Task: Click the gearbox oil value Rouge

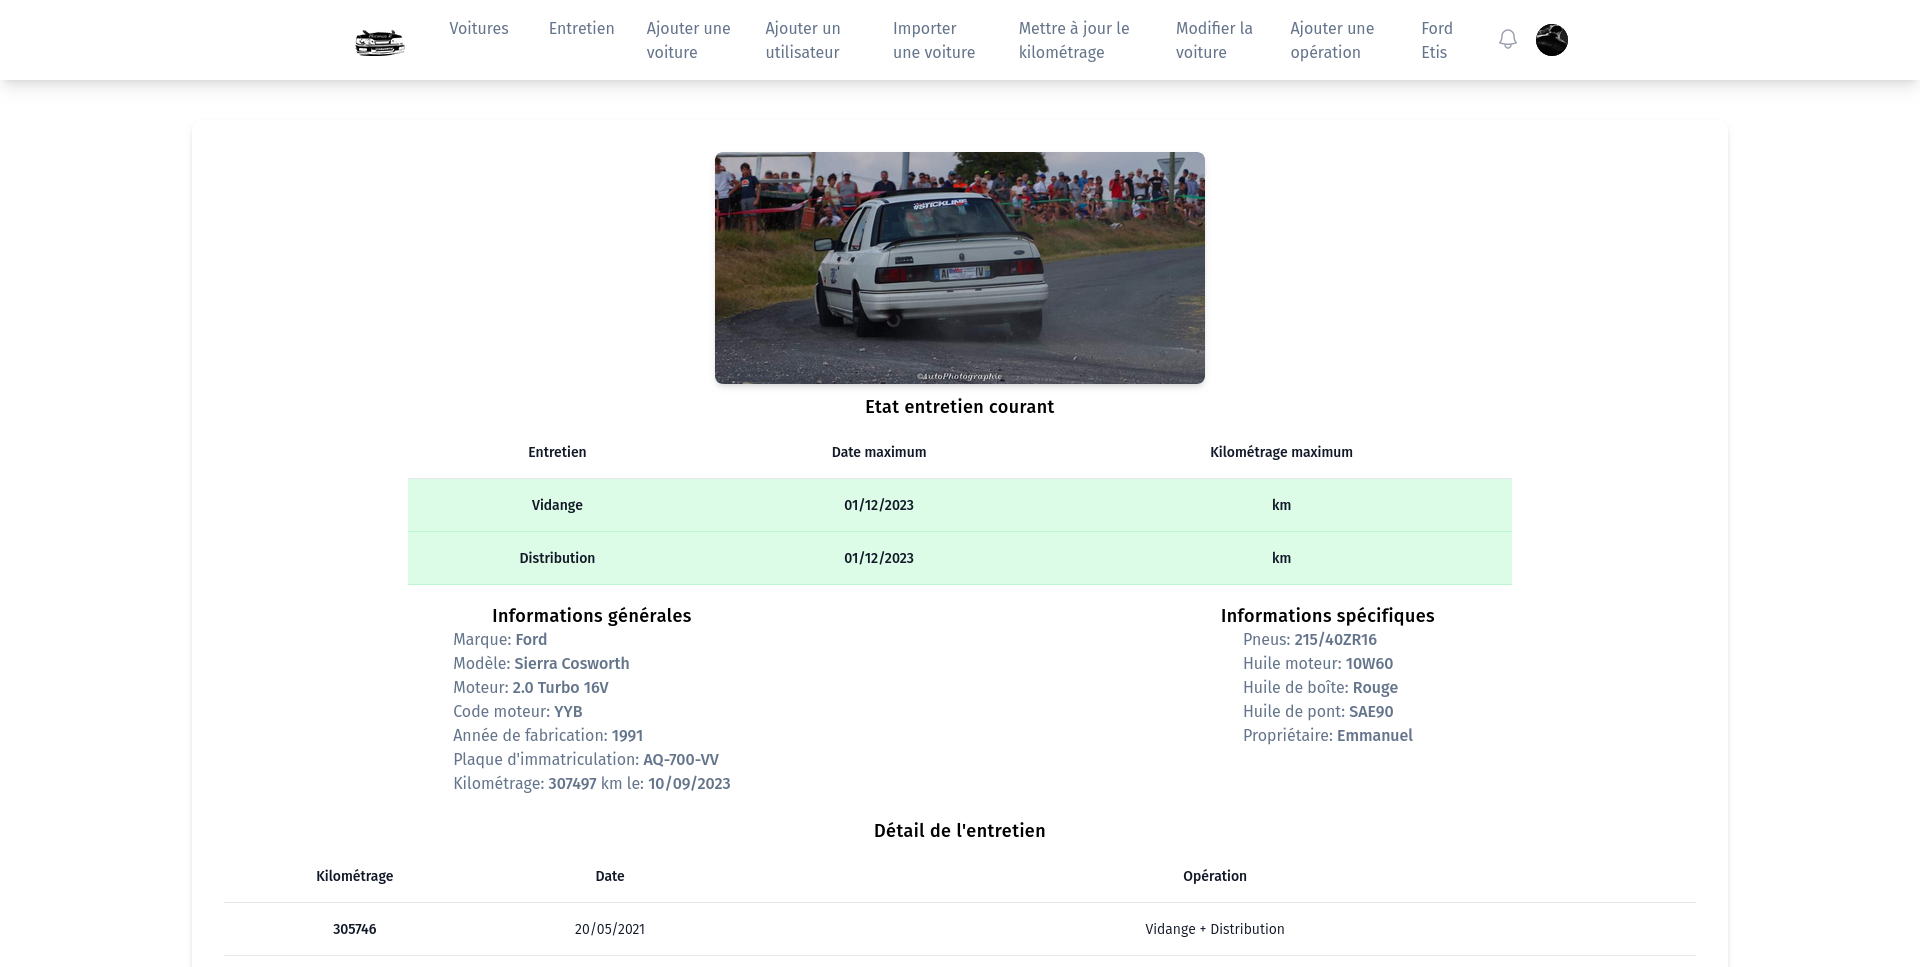Action: coord(1375,688)
